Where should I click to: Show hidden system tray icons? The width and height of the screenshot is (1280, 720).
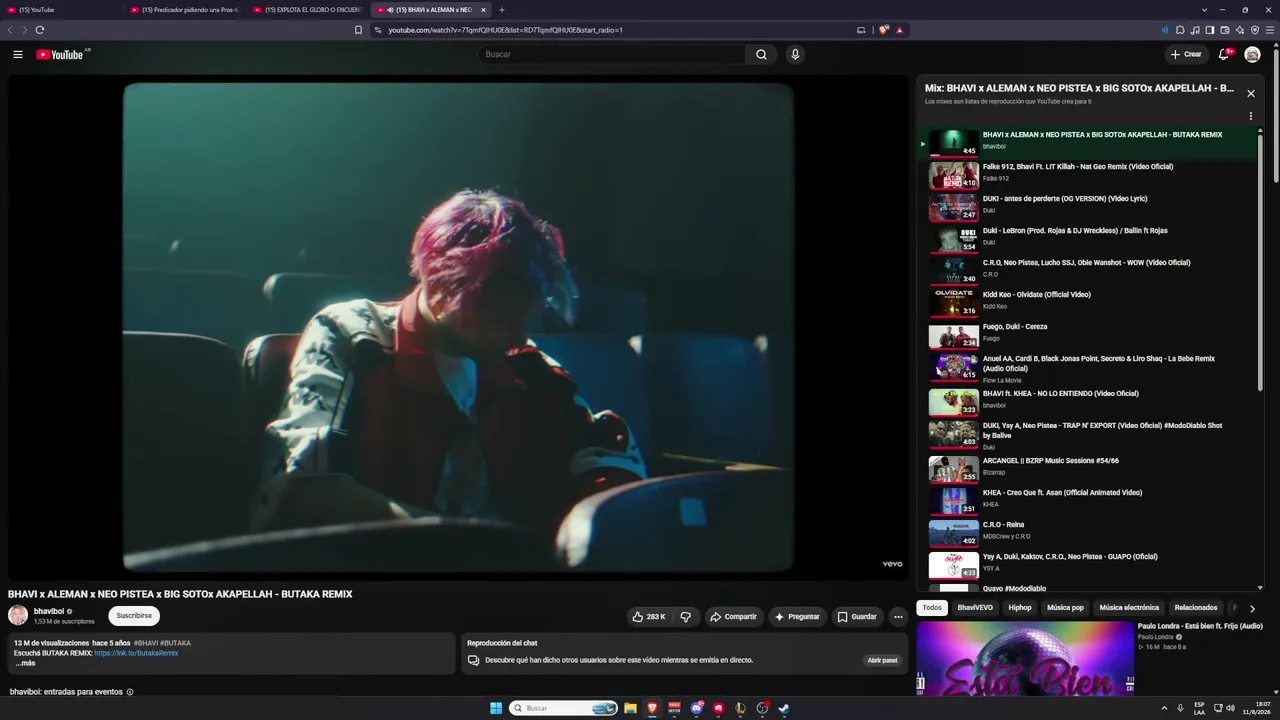(x=1165, y=708)
